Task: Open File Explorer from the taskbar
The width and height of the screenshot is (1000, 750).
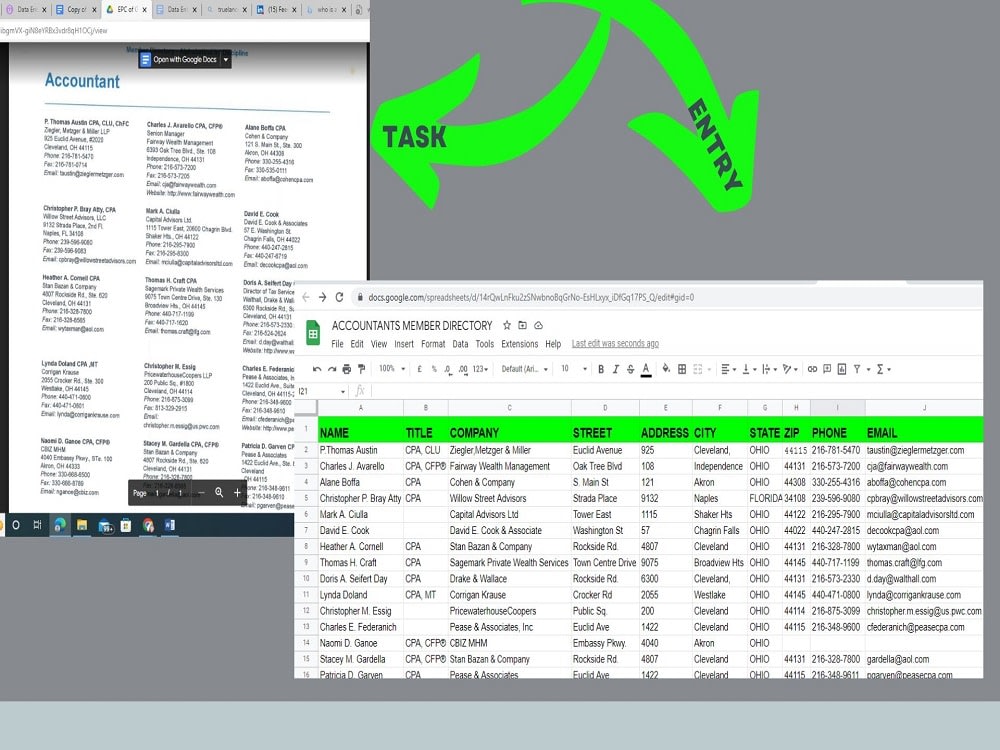Action: pyautogui.click(x=82, y=525)
